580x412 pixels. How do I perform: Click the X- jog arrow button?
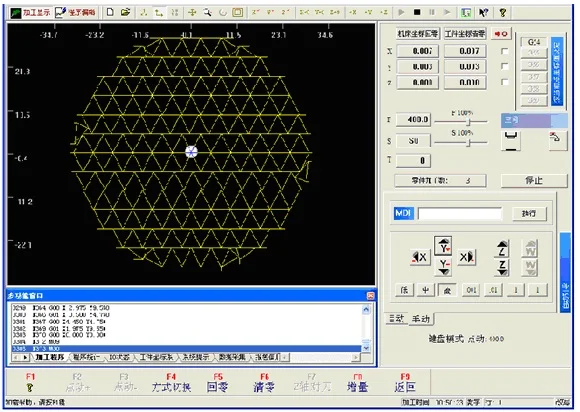click(x=420, y=257)
